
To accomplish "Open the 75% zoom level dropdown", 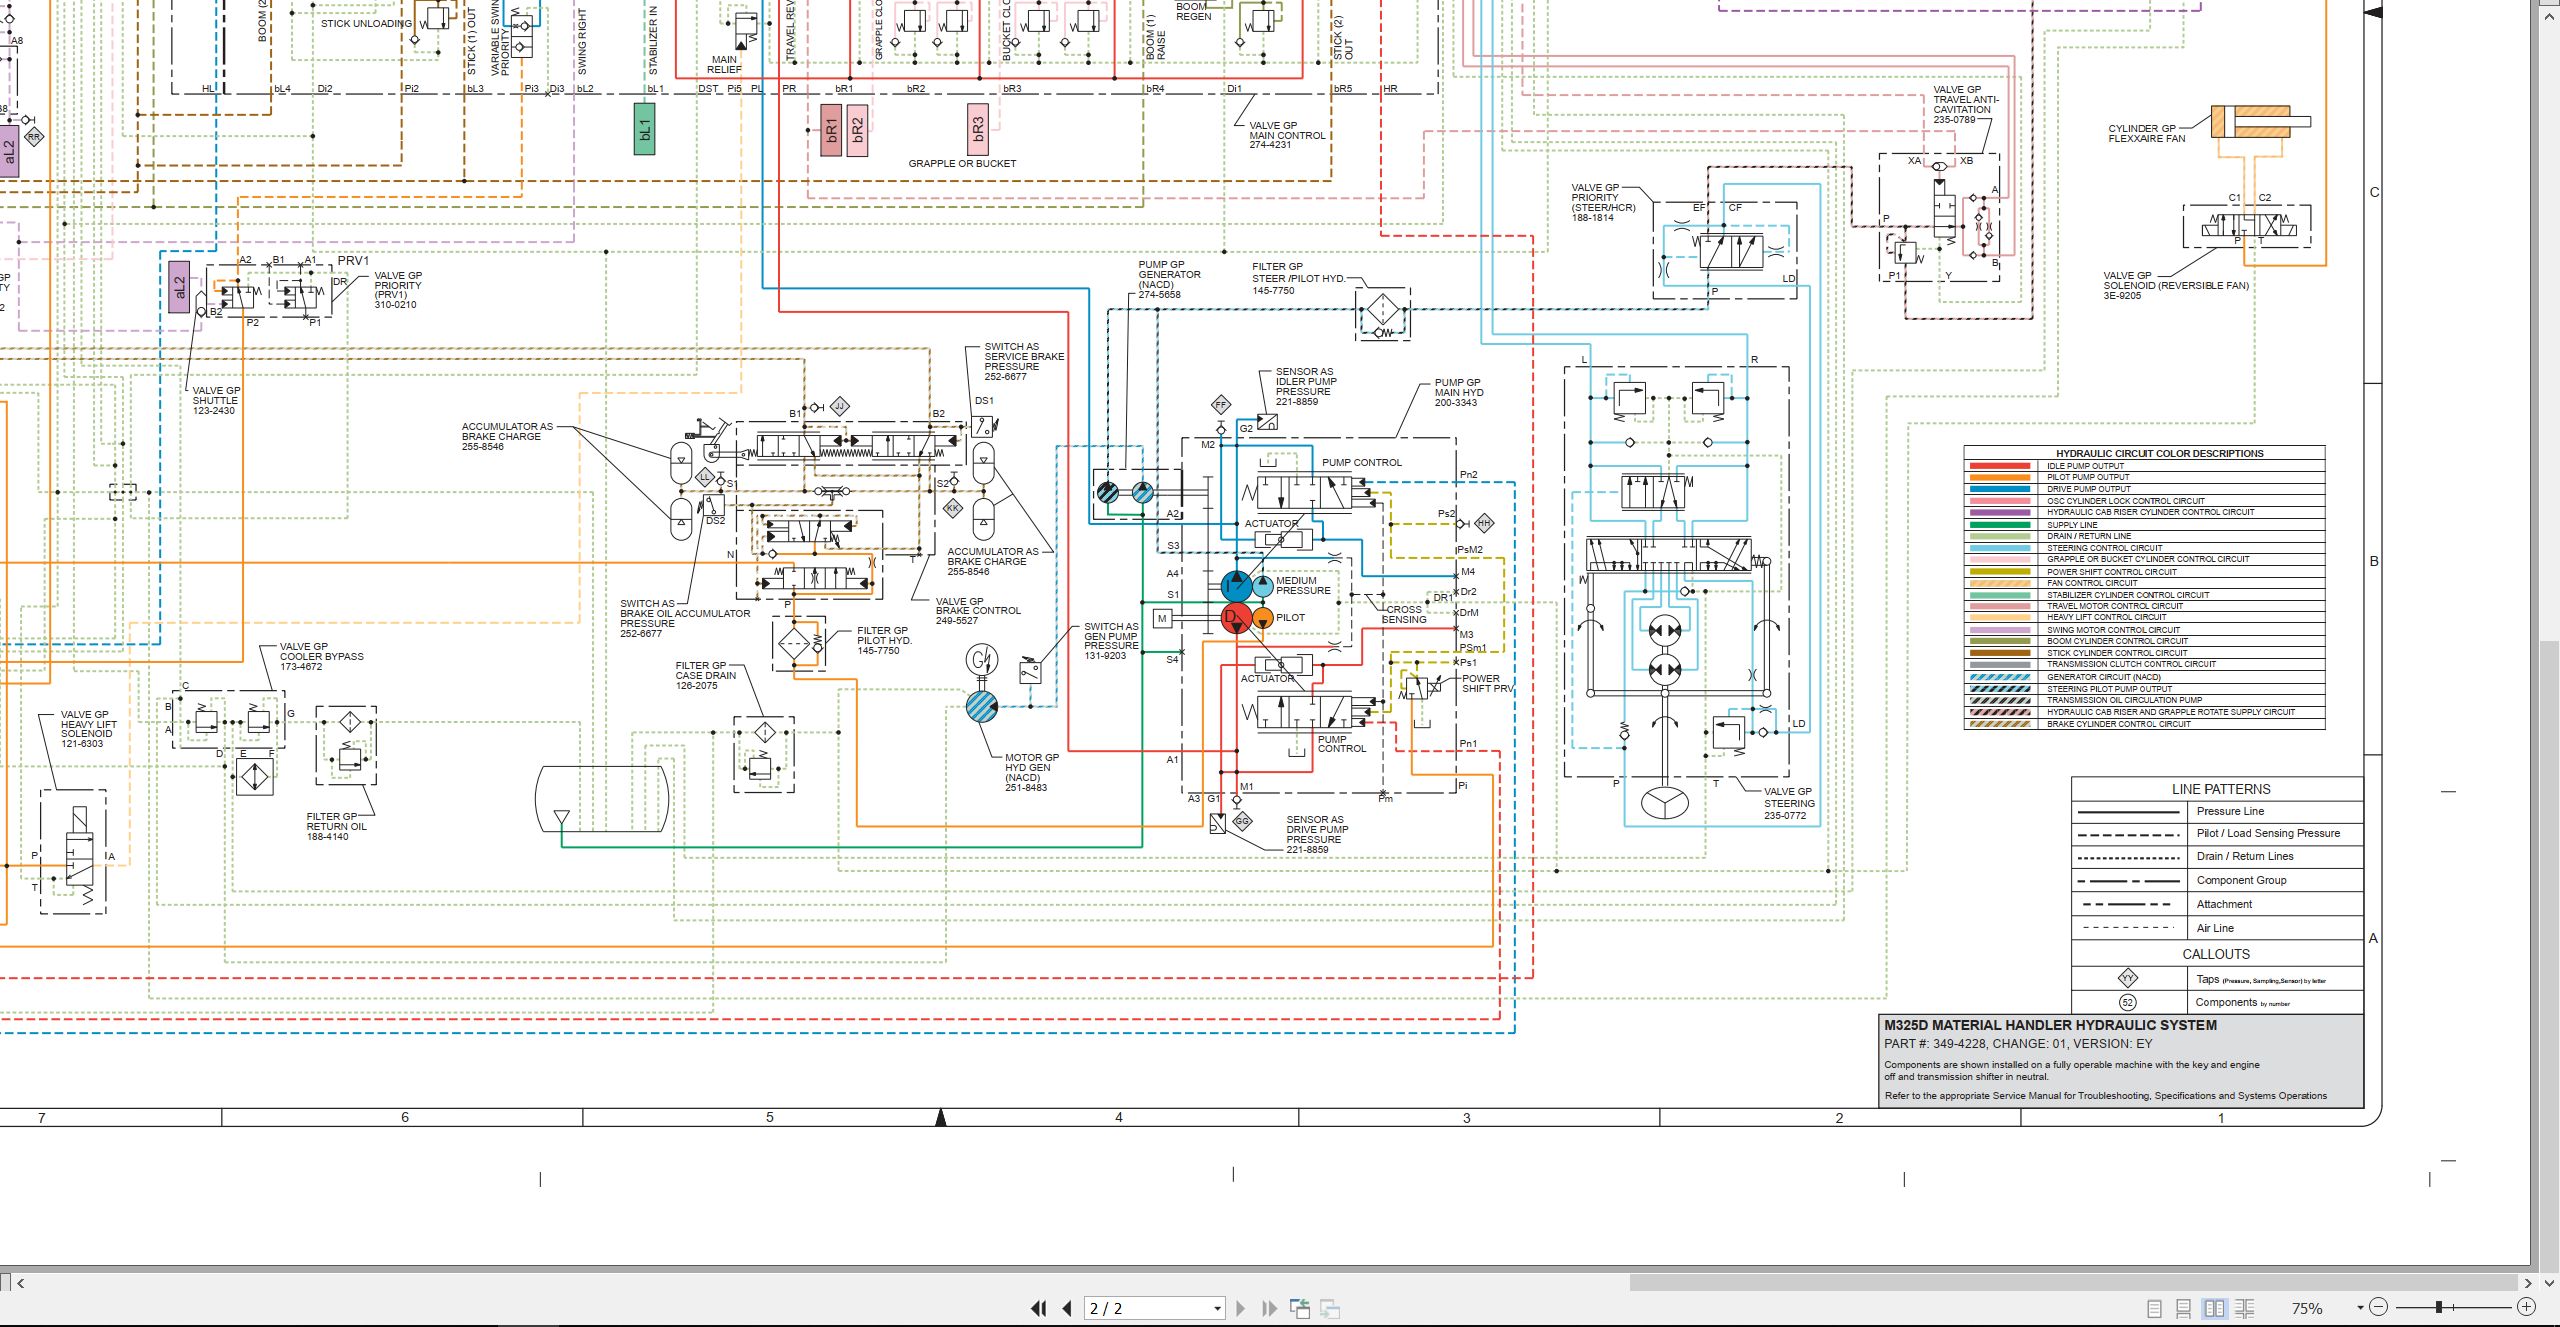I will point(2360,1308).
